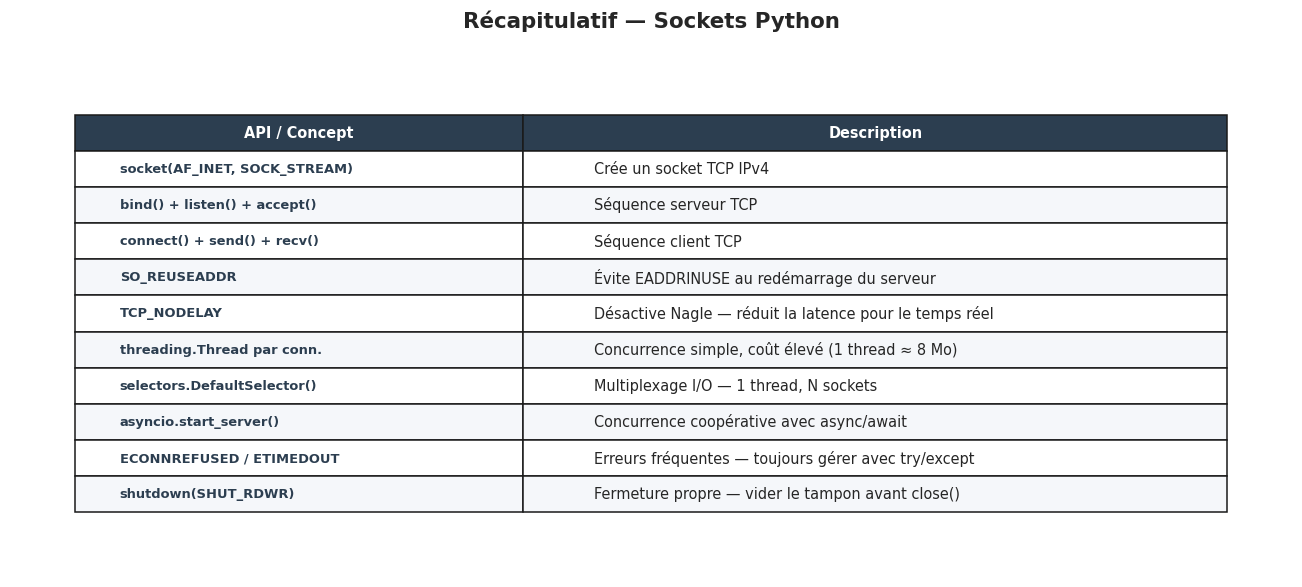Screen dimensions: 1302x587
Task: Click the title "Récapitulatif — Sockets Python"
Action: [x=651, y=22]
